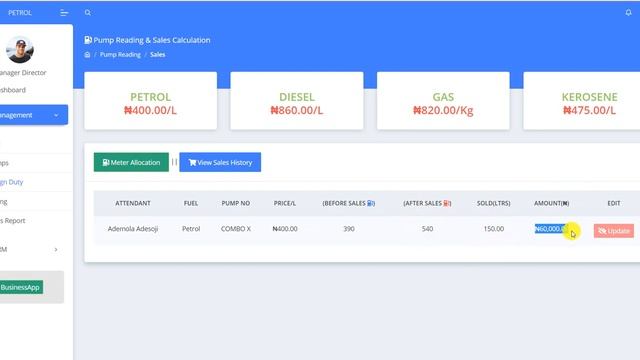Select the DIESEL price card
This screenshot has height=360, width=640.
pyautogui.click(x=297, y=101)
